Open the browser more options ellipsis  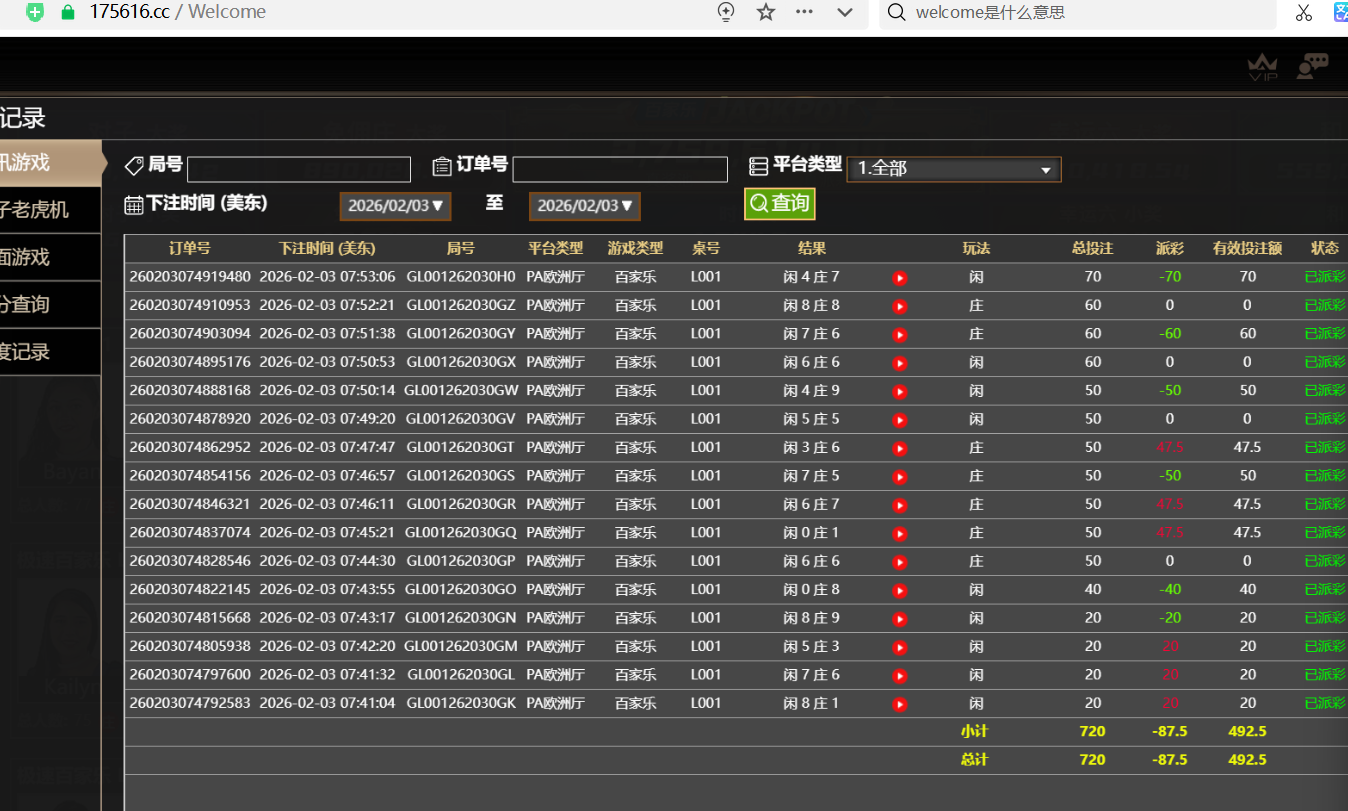click(804, 12)
